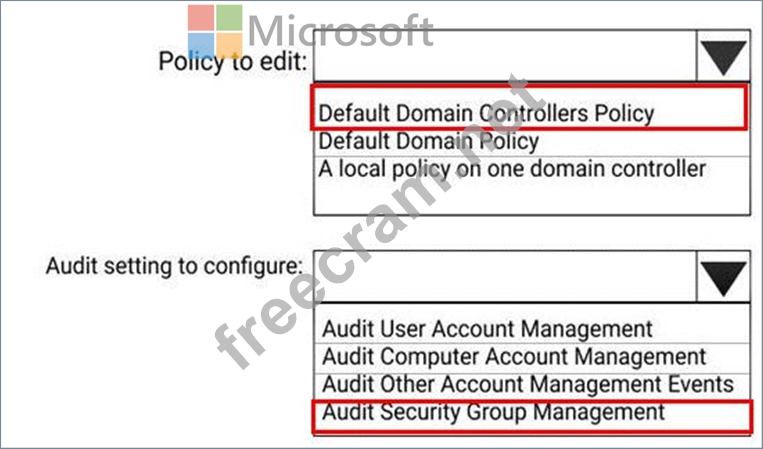Click the blank area below the policy options list
763x449 pixels.
point(531,198)
